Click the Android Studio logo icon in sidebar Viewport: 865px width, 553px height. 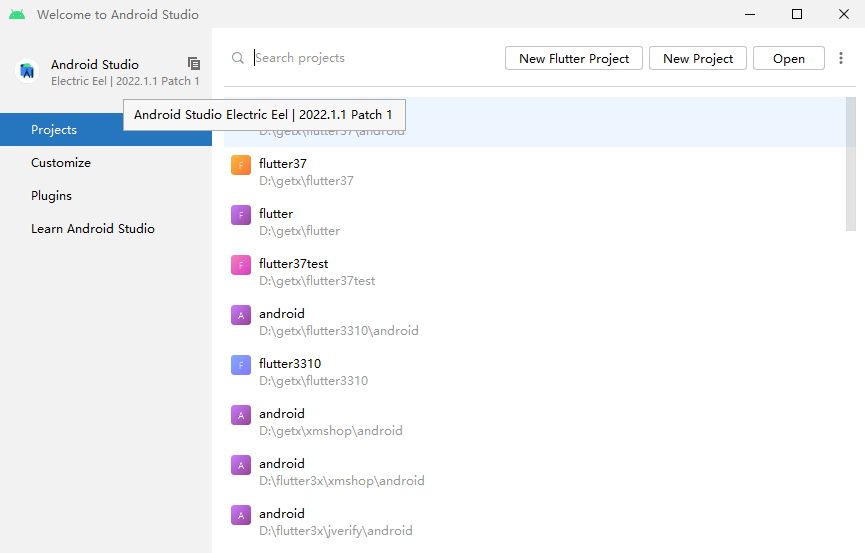(x=27, y=71)
